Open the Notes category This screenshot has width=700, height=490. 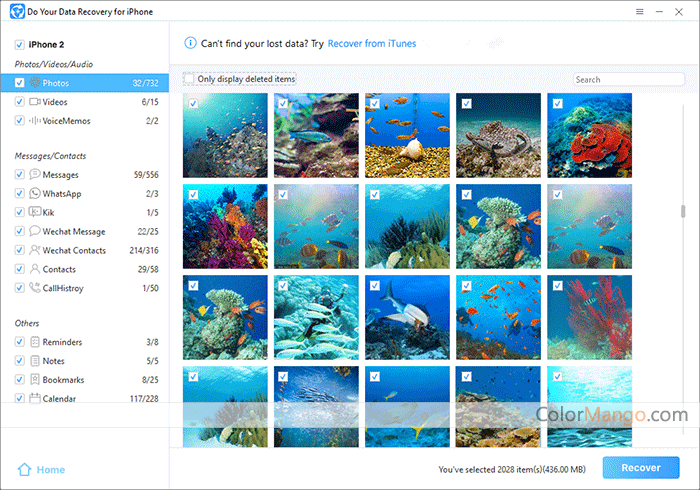(x=53, y=361)
